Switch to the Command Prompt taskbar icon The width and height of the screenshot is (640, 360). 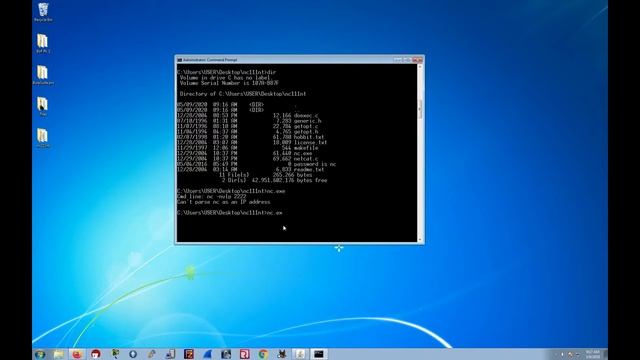click(319, 354)
